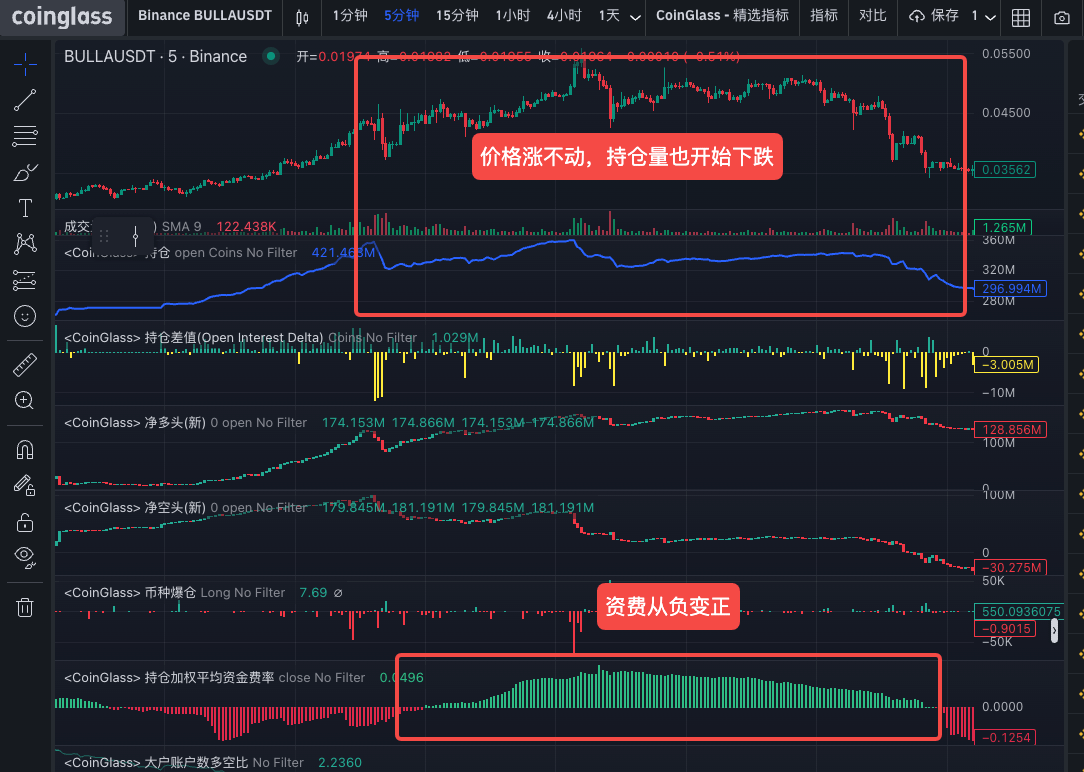The width and height of the screenshot is (1084, 772).
Task: Switch to the 1天 timeframe
Action: (609, 16)
